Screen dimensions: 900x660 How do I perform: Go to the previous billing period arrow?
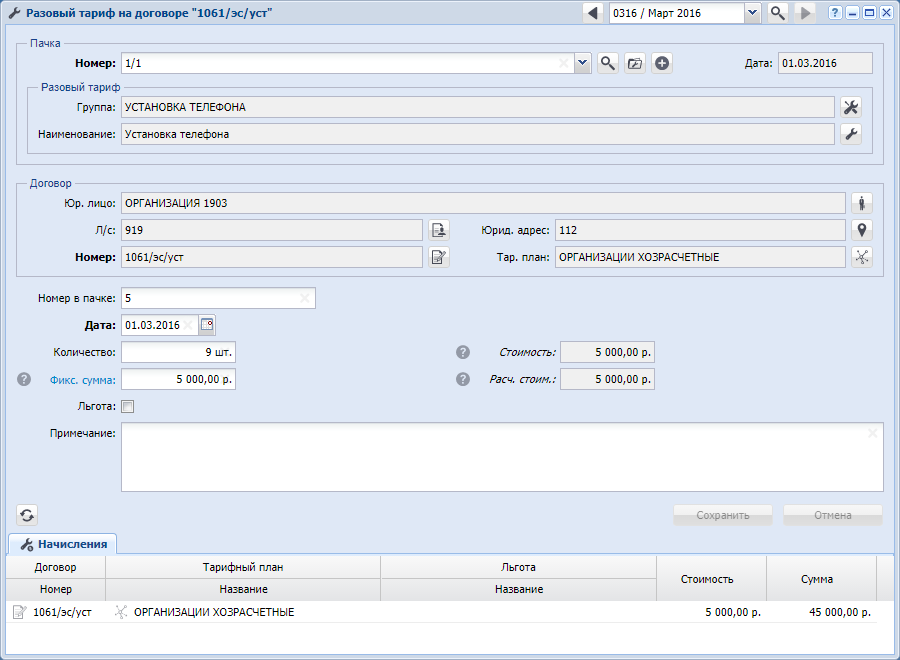click(593, 13)
